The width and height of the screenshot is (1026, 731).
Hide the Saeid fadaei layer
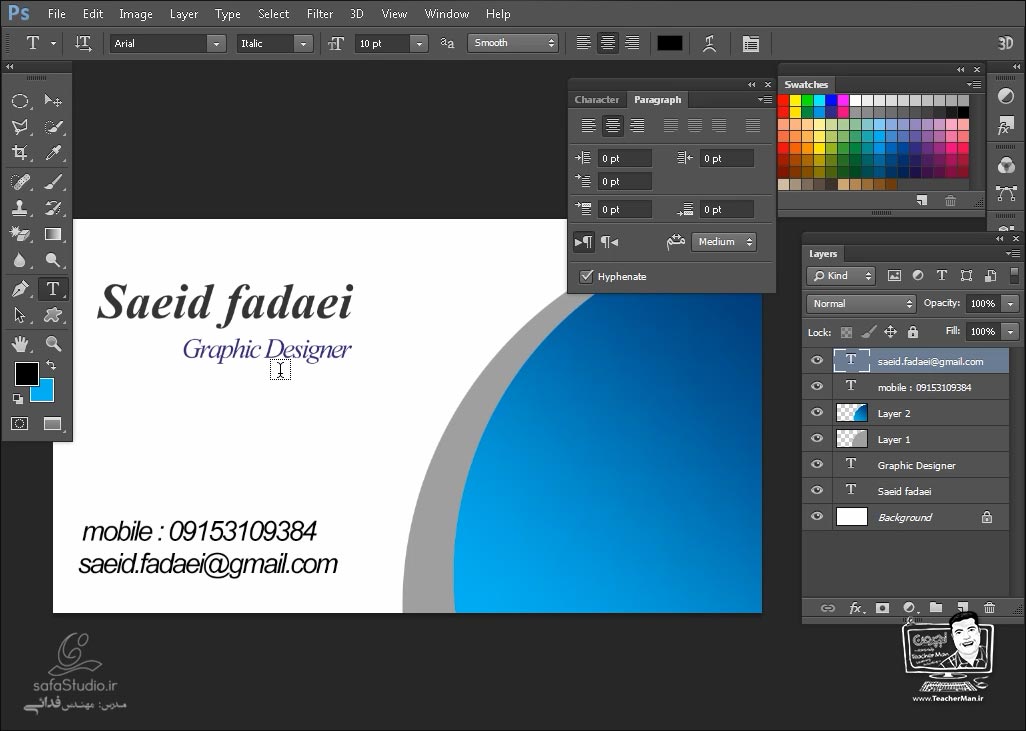[x=817, y=490]
